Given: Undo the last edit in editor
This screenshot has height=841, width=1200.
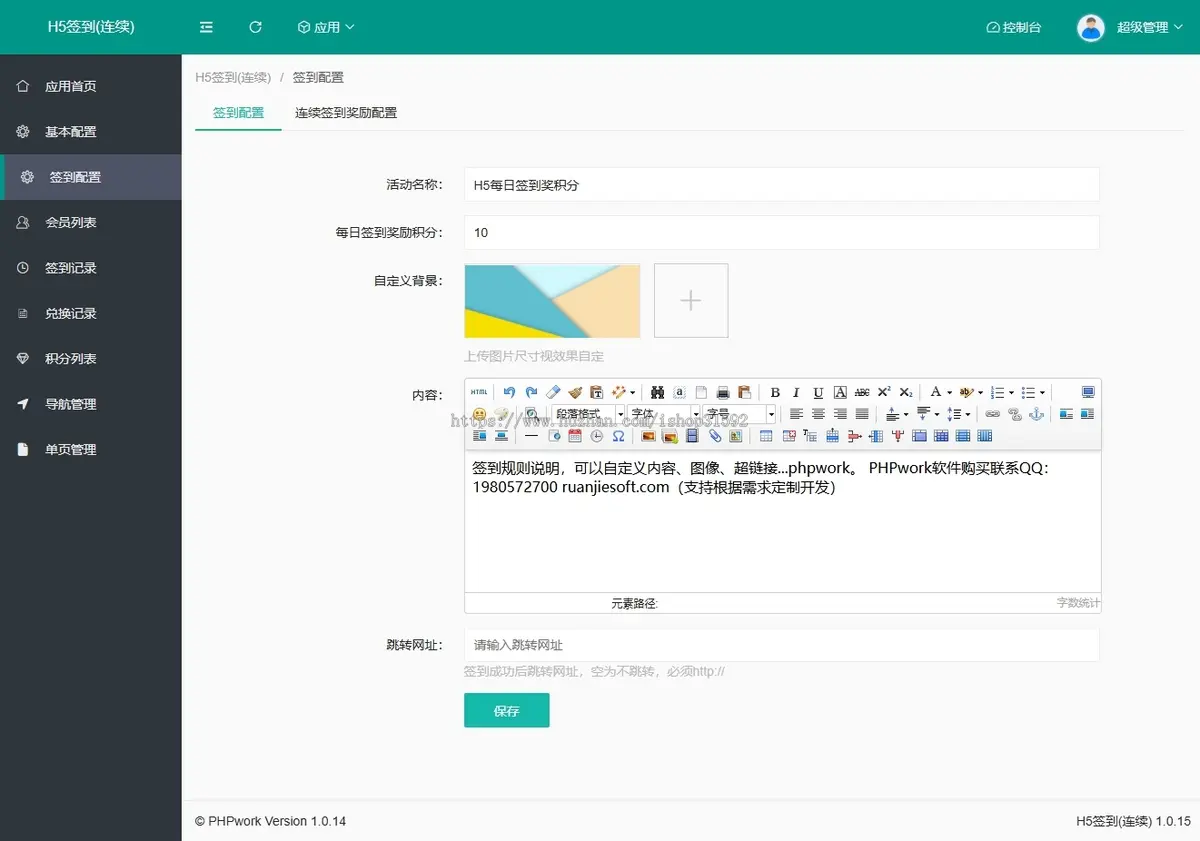Looking at the screenshot, I should [509, 392].
